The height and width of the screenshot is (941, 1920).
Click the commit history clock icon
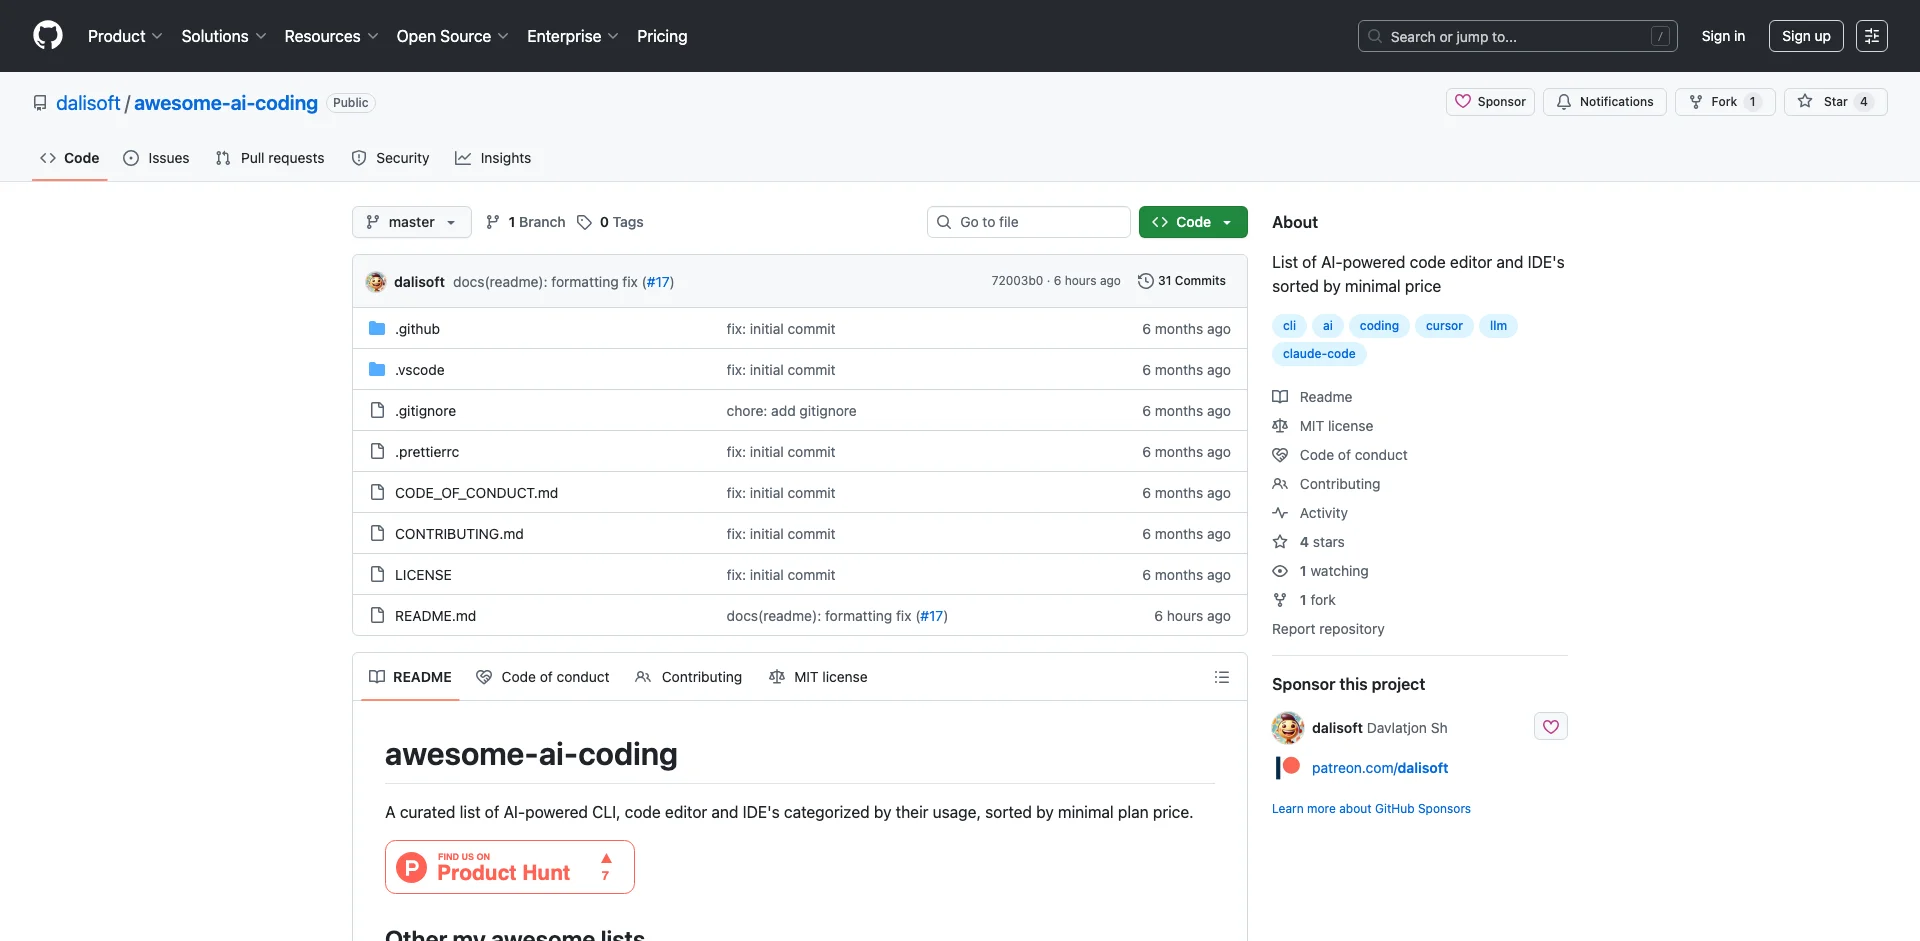point(1146,281)
